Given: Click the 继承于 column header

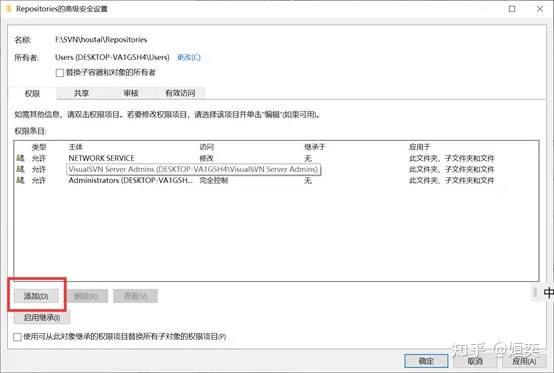Looking at the screenshot, I should point(315,147).
